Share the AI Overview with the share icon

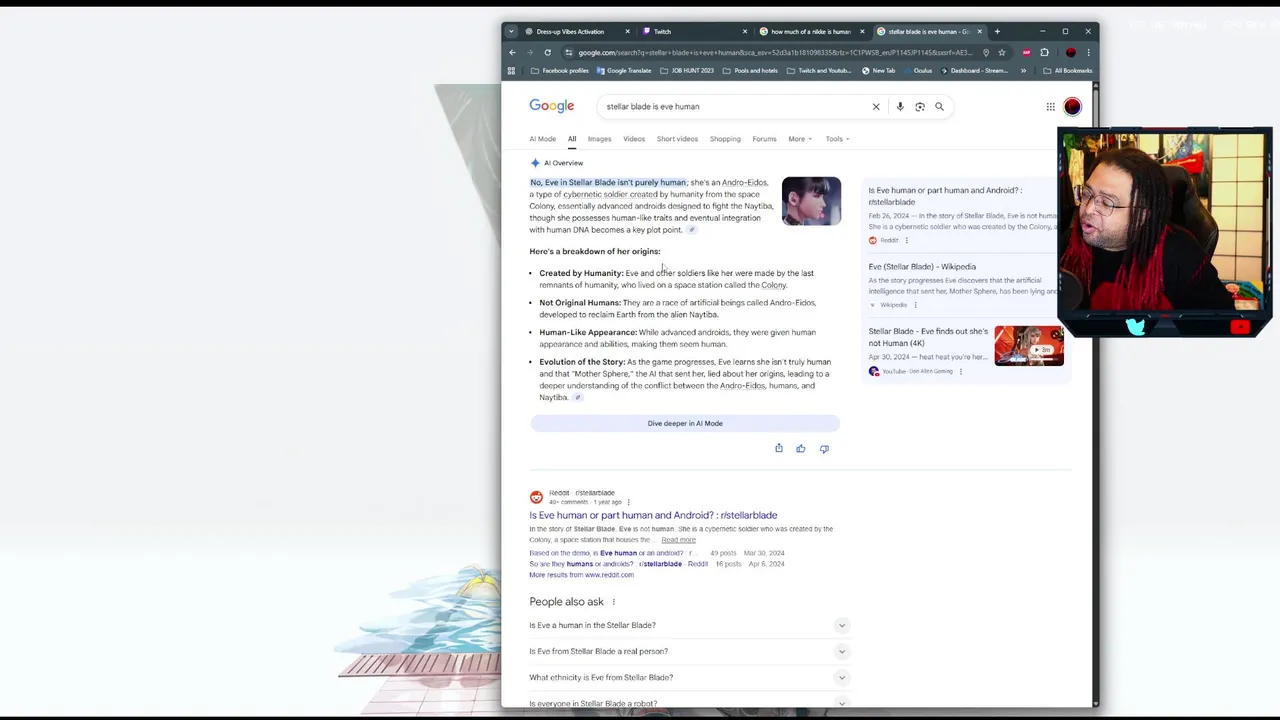pyautogui.click(x=779, y=448)
